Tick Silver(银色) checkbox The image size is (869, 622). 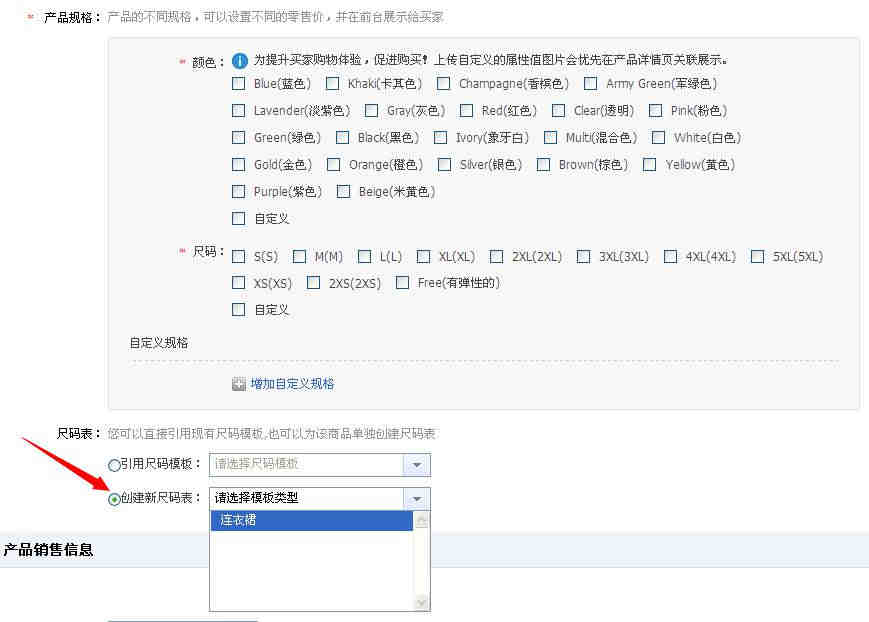point(444,165)
